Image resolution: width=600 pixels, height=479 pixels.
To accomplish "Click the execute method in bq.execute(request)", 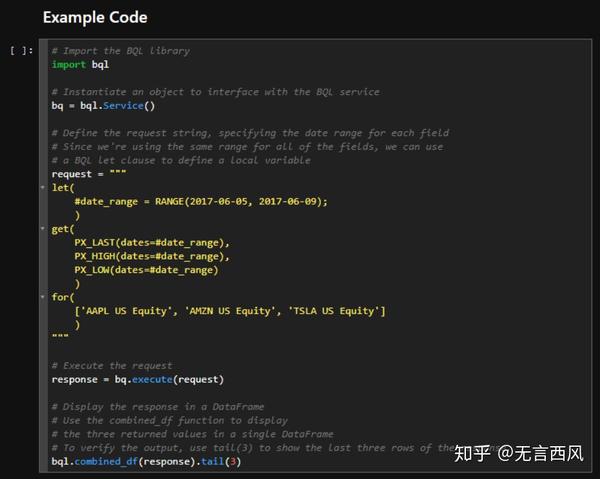I will (x=152, y=380).
